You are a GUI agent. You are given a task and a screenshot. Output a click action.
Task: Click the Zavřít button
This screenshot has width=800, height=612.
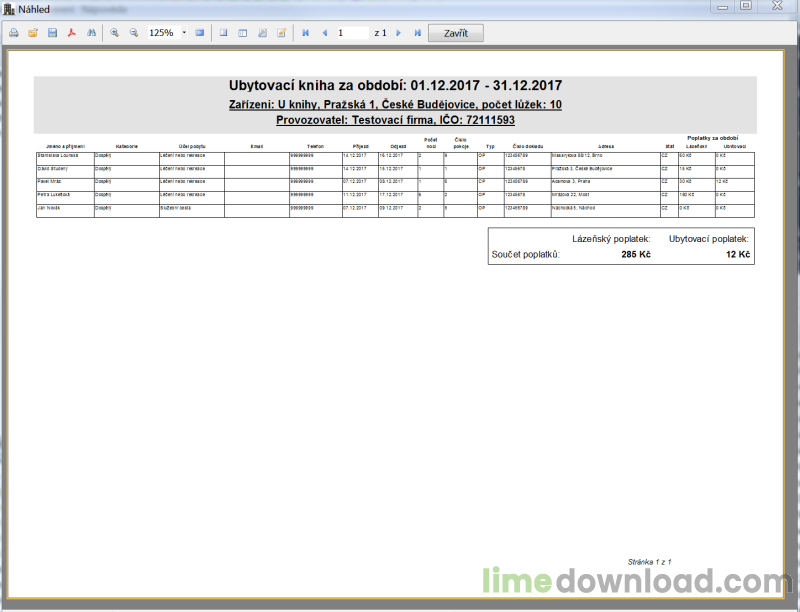(x=456, y=33)
